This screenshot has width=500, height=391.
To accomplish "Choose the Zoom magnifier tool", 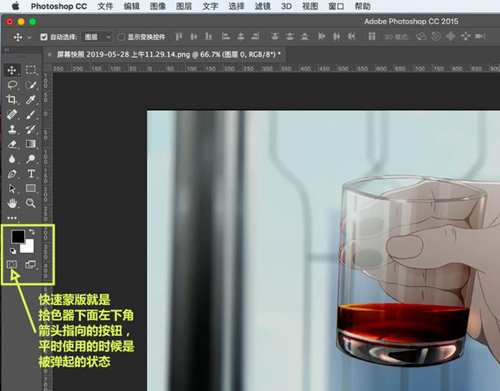I will (31, 203).
